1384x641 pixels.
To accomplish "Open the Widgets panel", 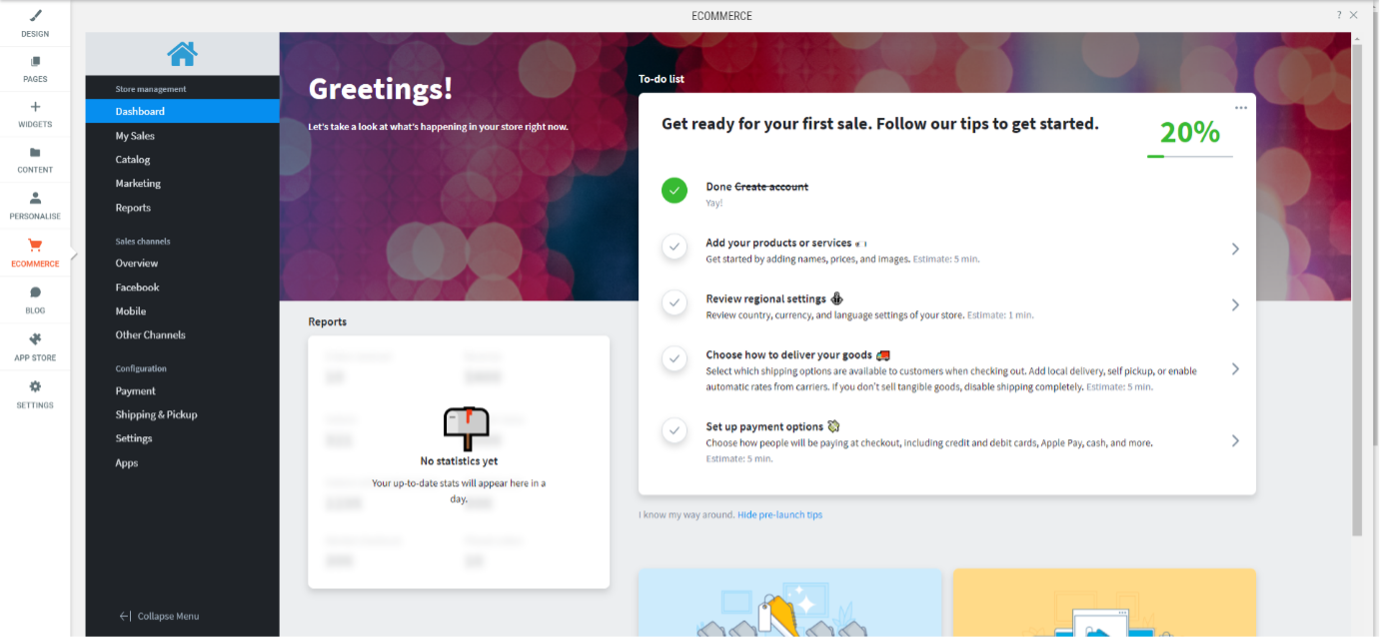I will [x=35, y=113].
